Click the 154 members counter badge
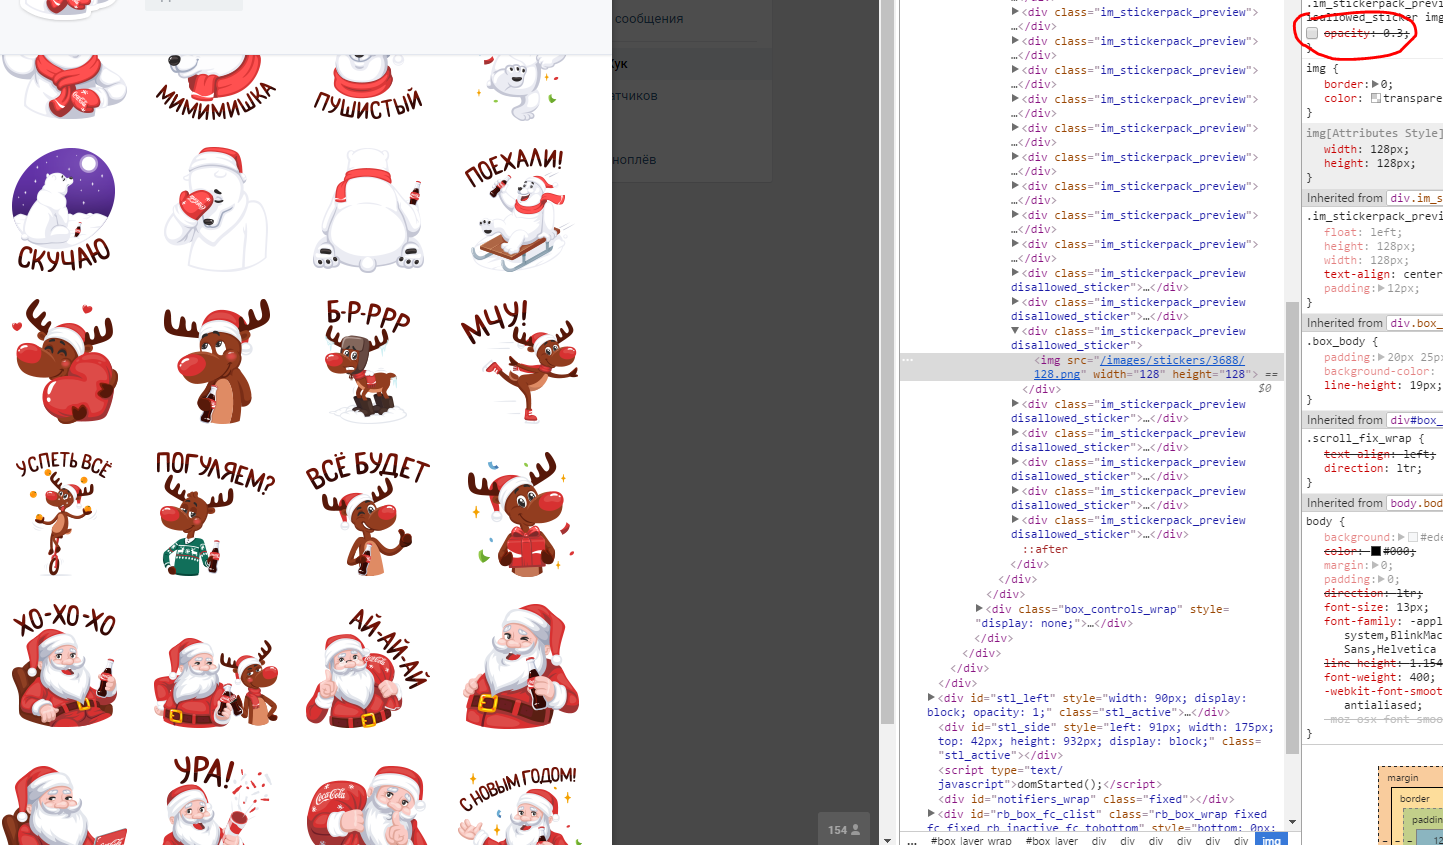 coord(843,830)
